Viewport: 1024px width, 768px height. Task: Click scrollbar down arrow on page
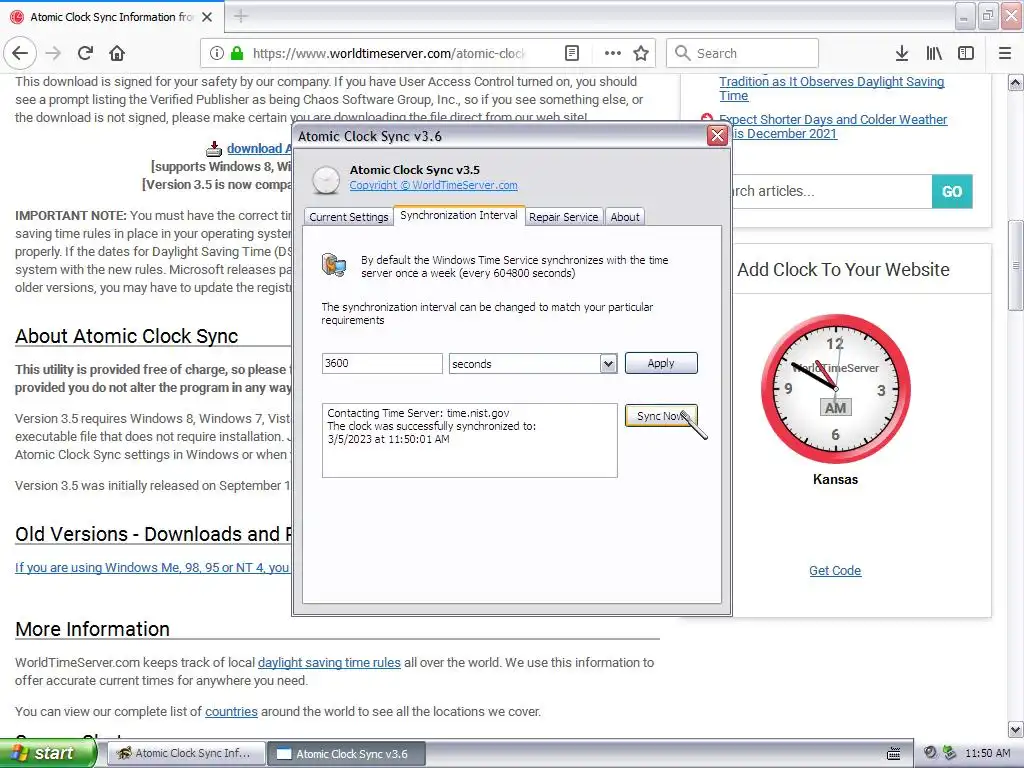pos(1015,729)
